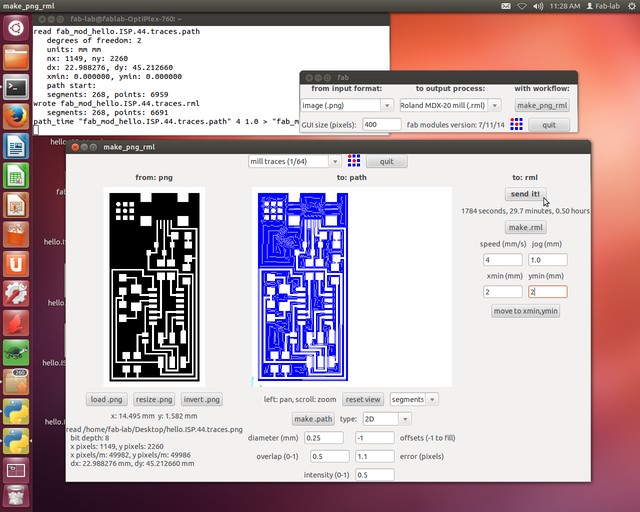Open Ubuntu Software Center icon

16,234
